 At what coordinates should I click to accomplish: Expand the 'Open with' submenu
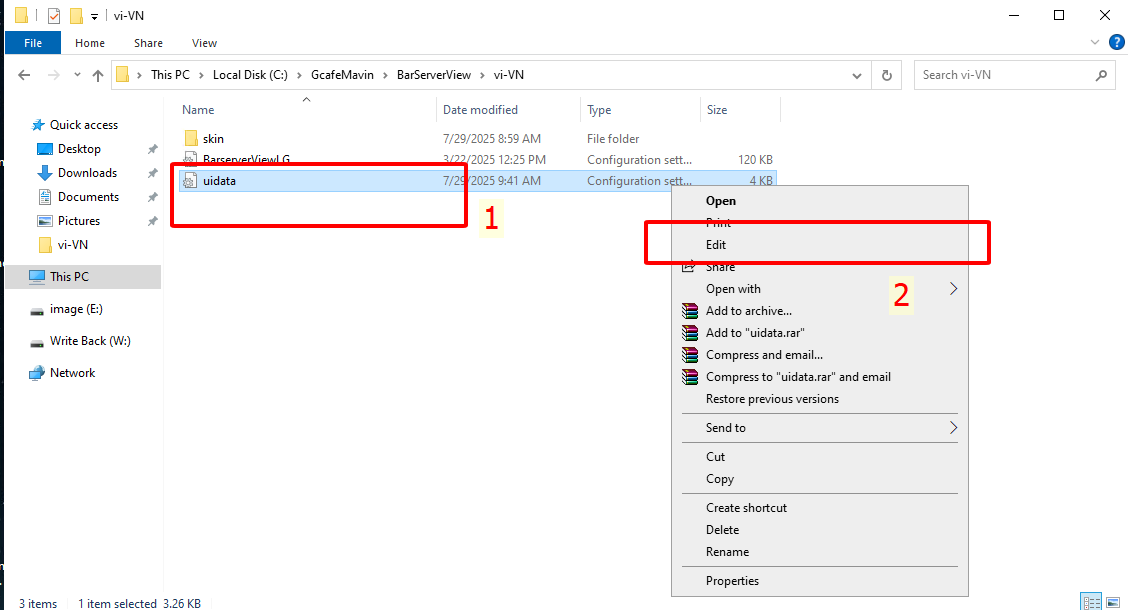coord(819,289)
